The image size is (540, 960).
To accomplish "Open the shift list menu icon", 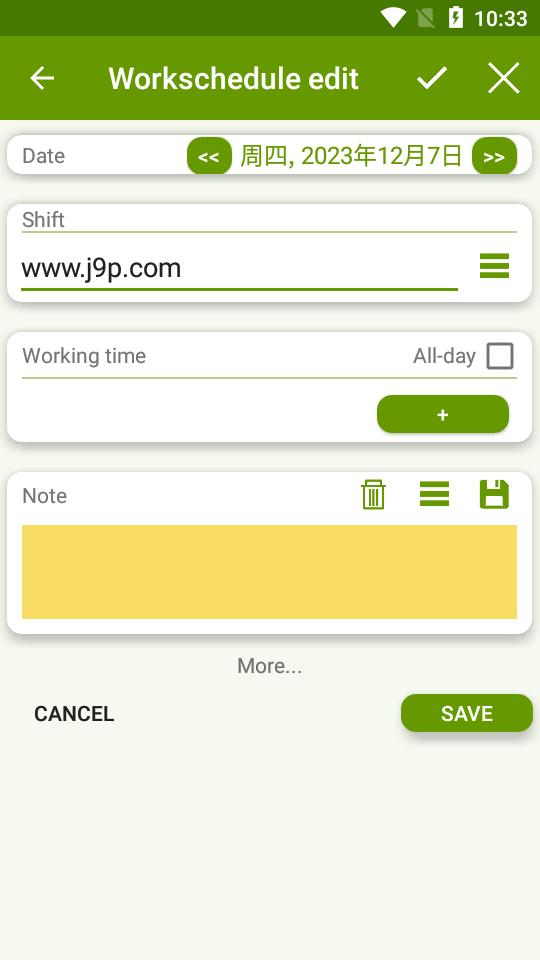I will (495, 266).
